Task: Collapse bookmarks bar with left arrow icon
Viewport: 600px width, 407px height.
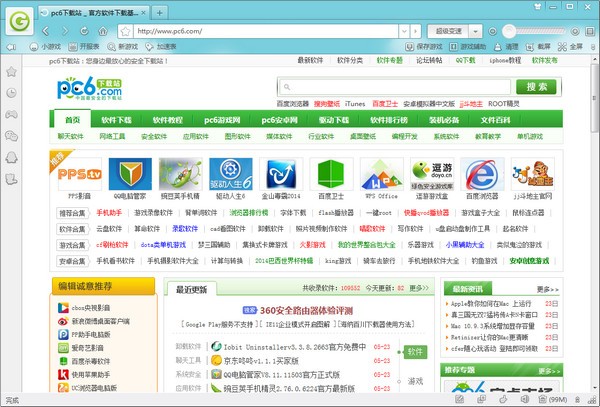Action: 11,47
